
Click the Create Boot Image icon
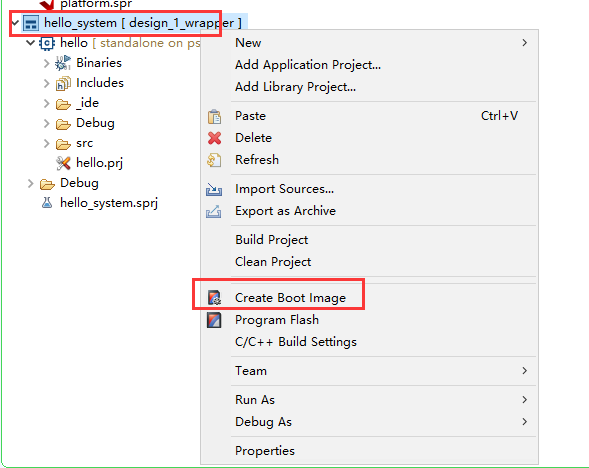[214, 298]
